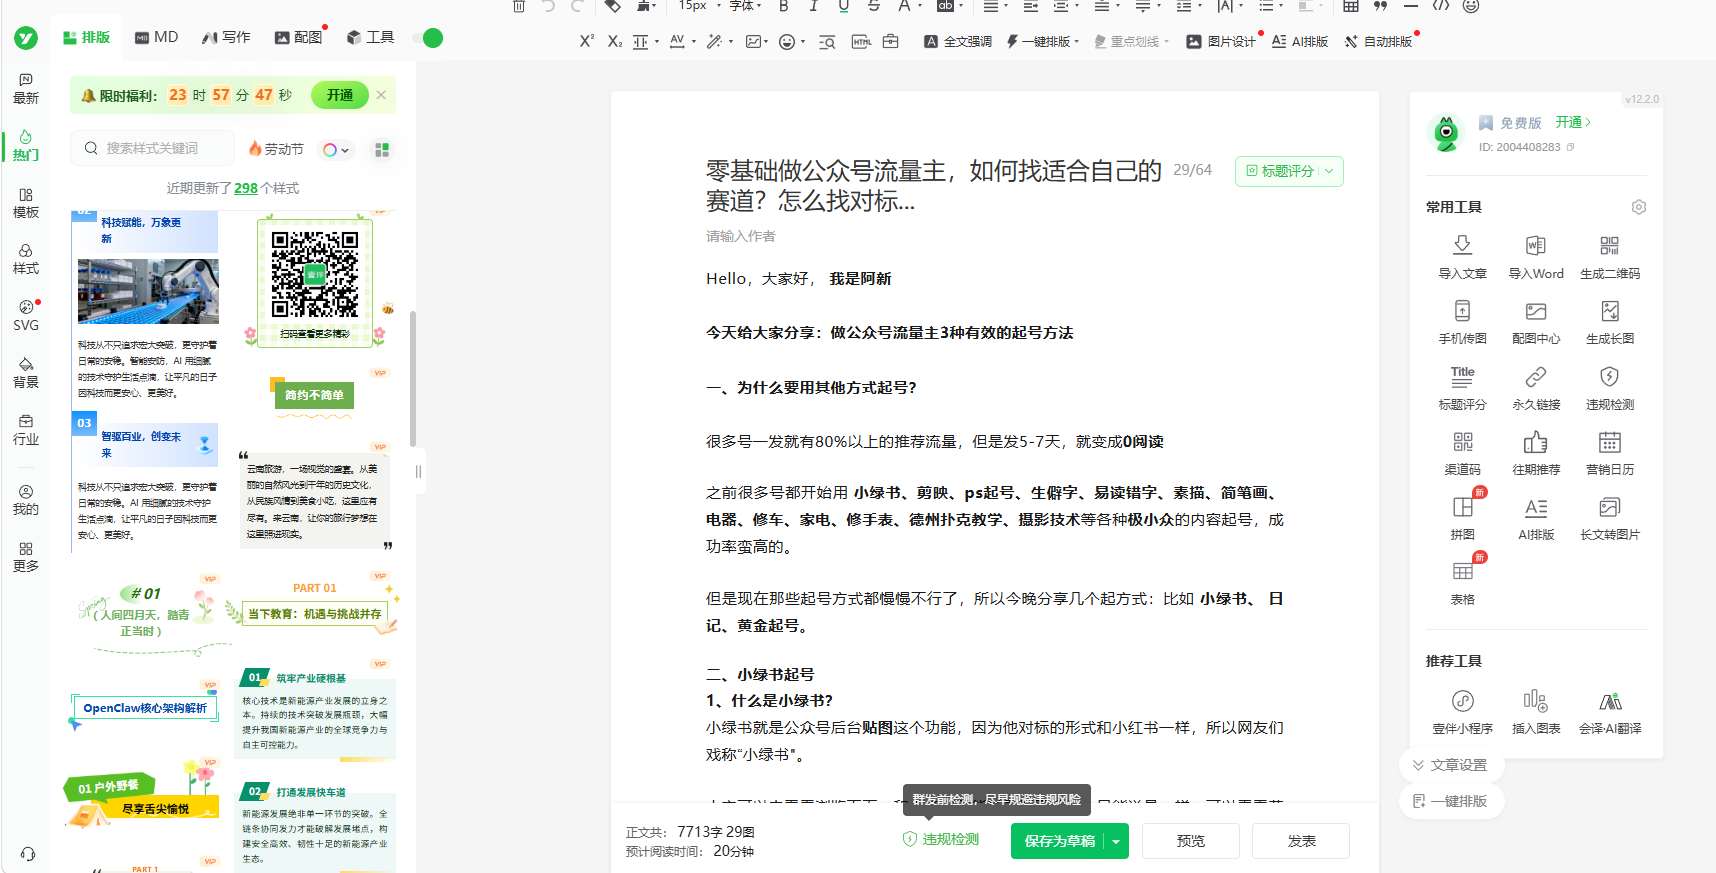Click the 违规检测 tool in right panel

coord(1610,387)
